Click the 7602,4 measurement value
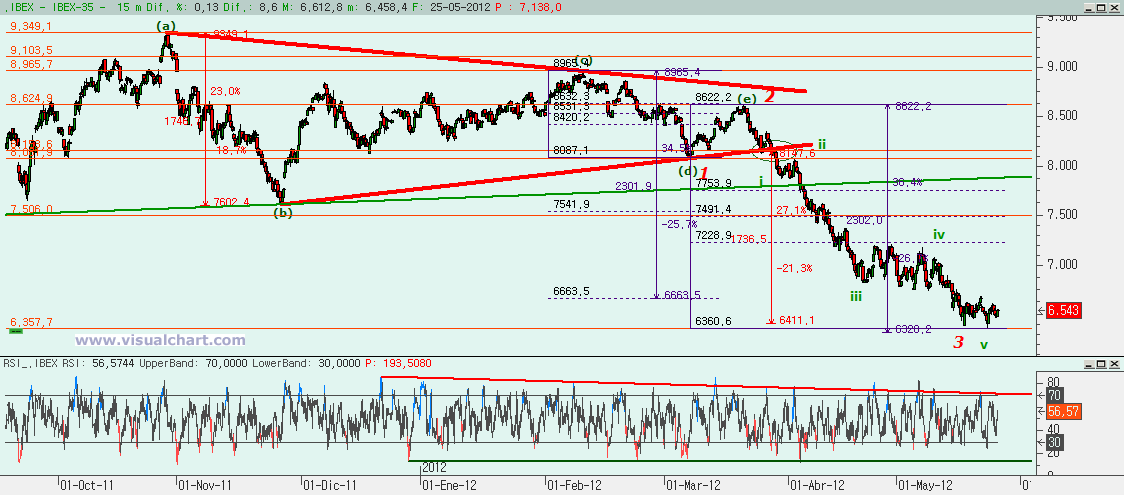The width and height of the screenshot is (1124, 495). pyautogui.click(x=232, y=202)
